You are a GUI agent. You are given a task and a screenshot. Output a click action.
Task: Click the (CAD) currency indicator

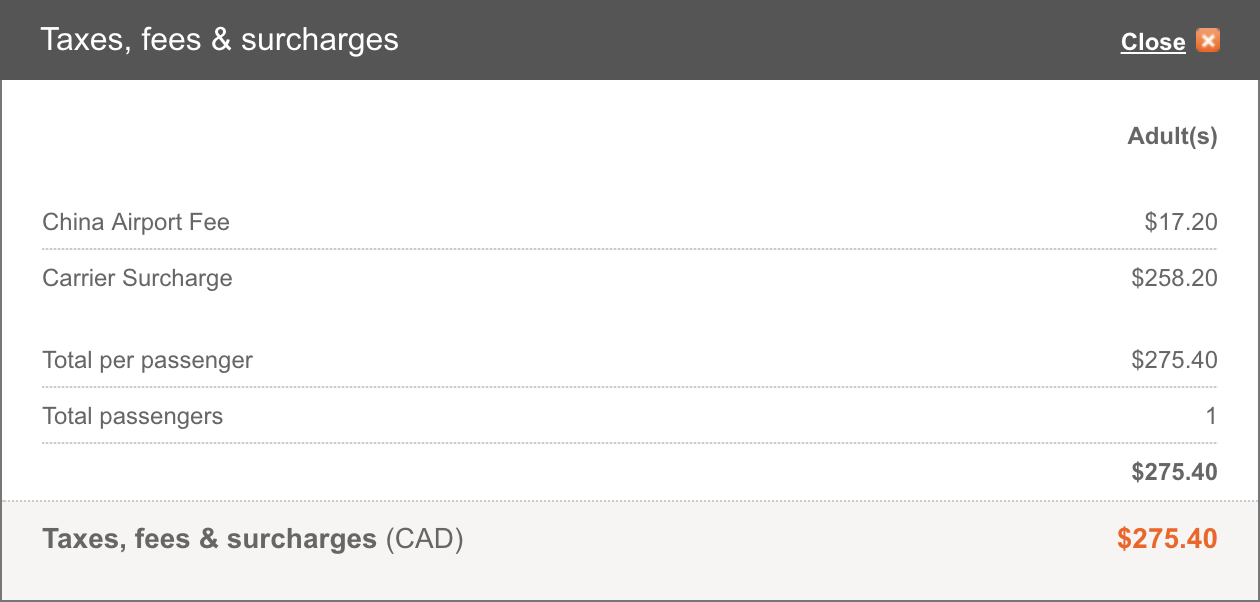[424, 540]
